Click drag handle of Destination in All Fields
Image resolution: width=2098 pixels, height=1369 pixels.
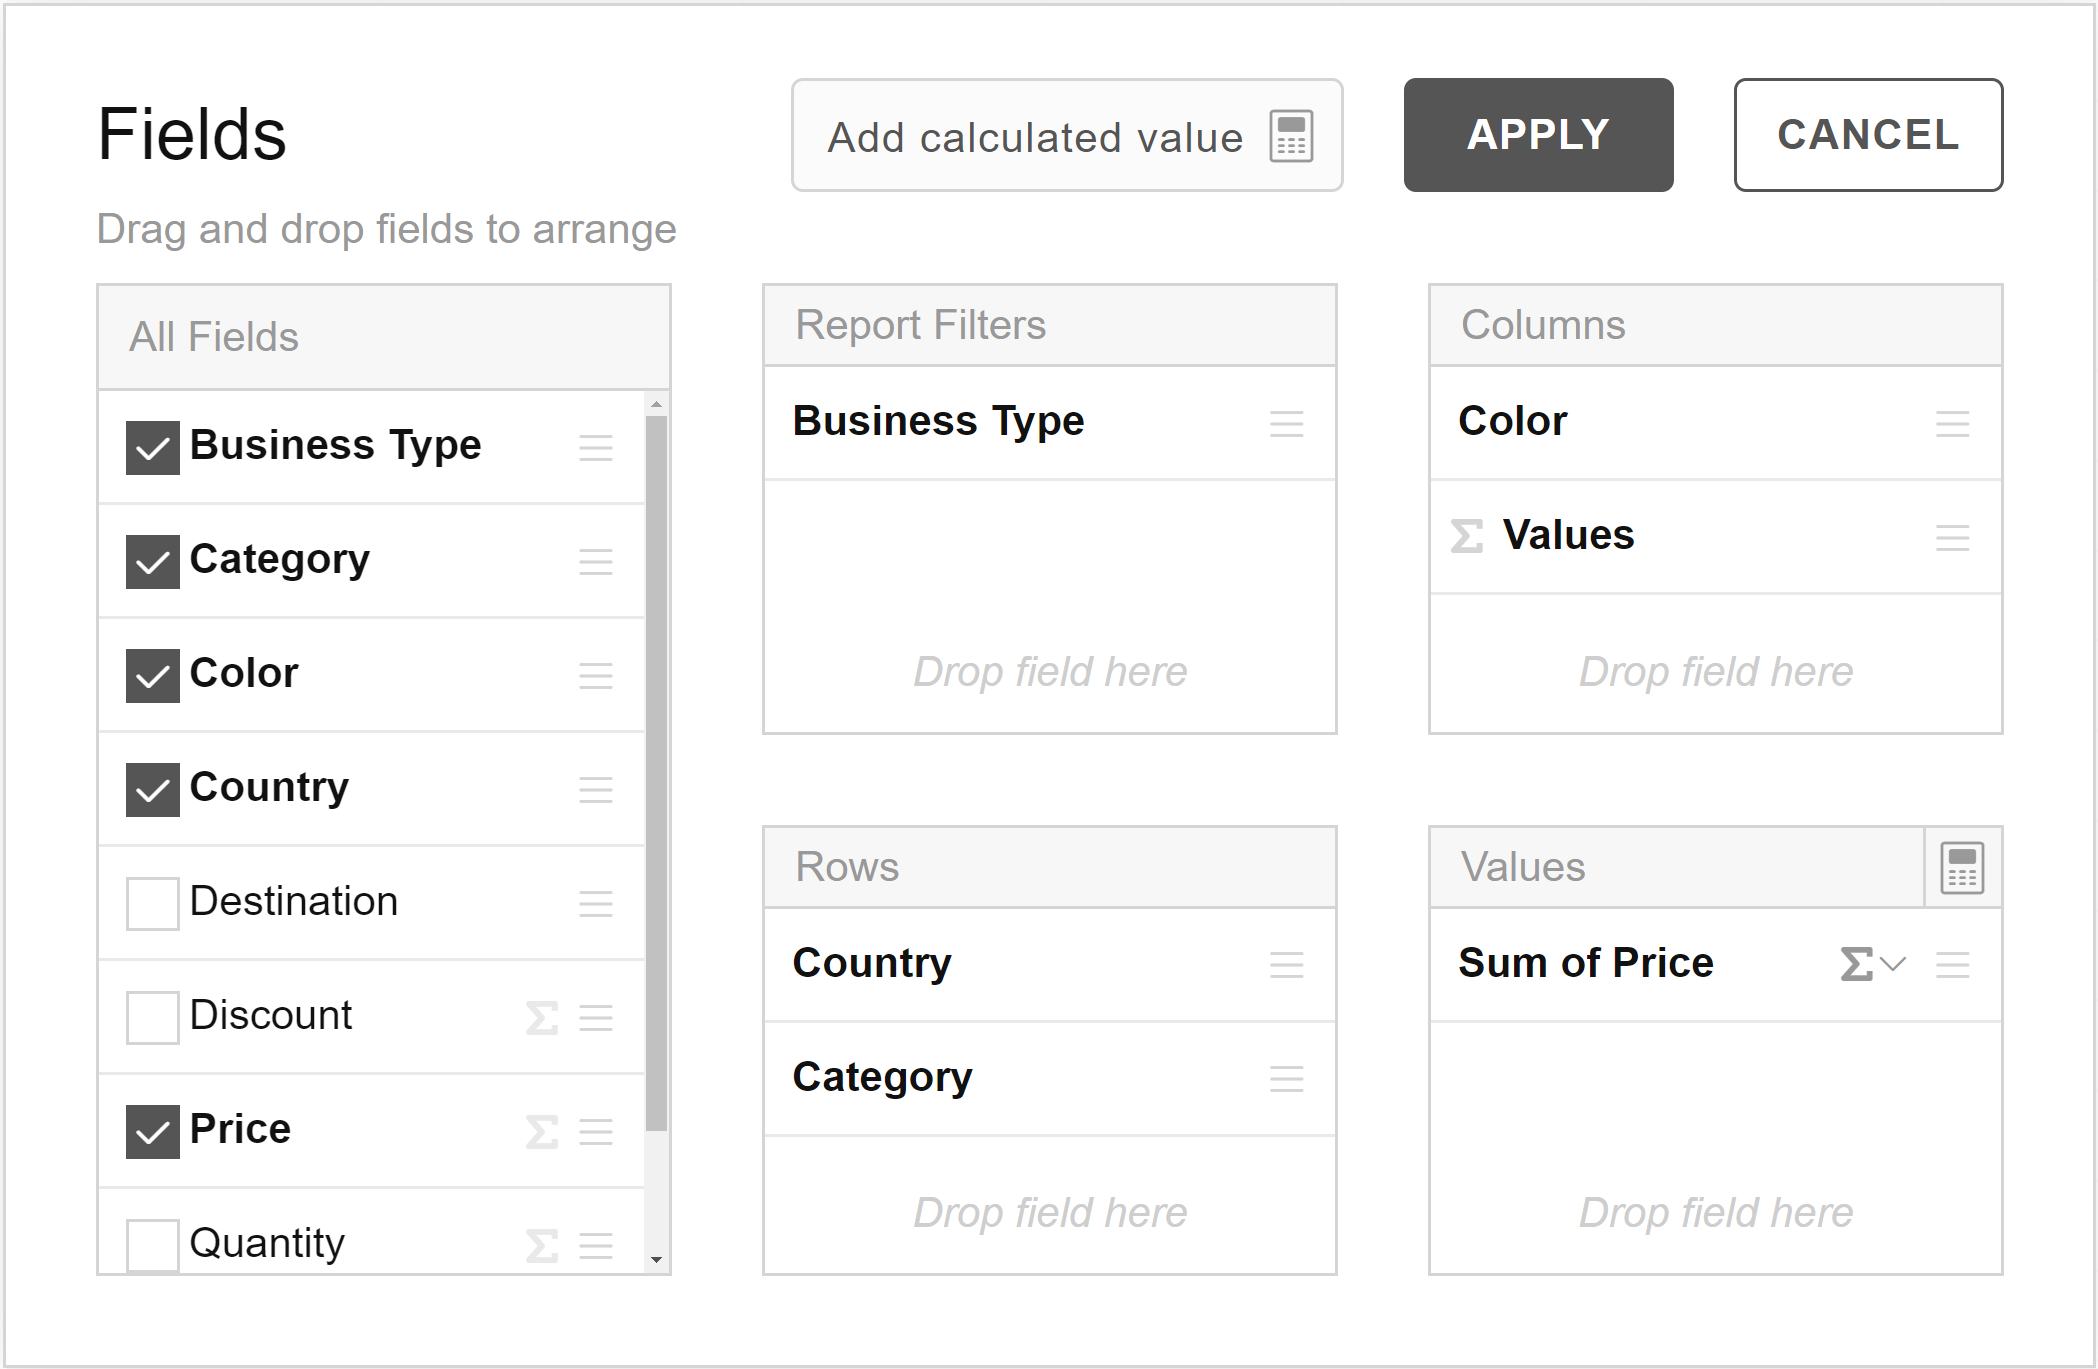[x=596, y=904]
